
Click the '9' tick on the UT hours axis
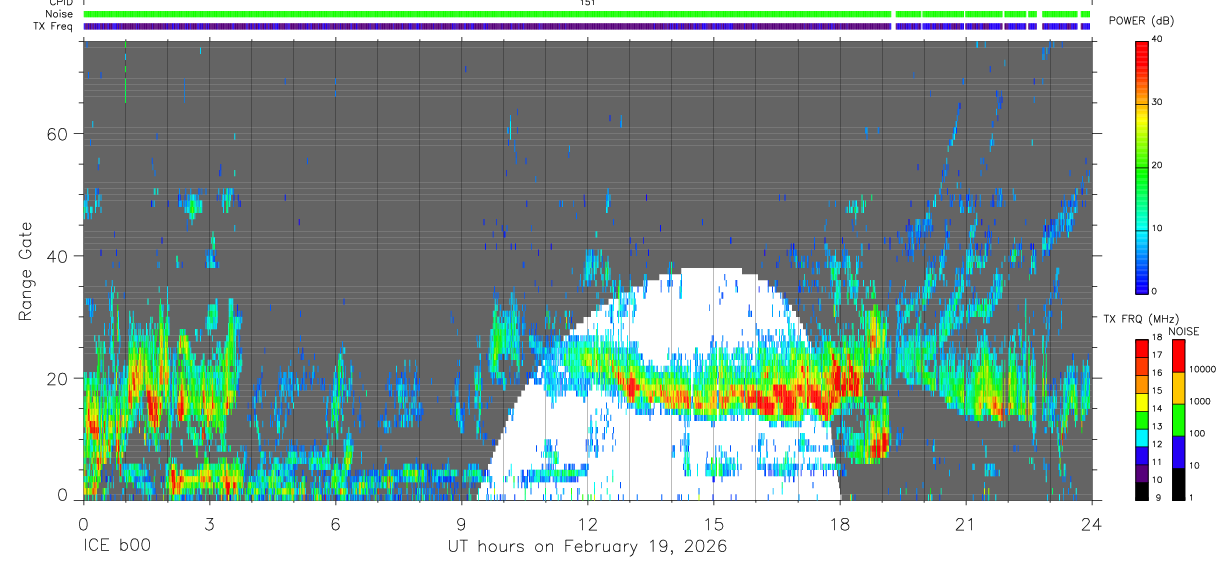(461, 522)
